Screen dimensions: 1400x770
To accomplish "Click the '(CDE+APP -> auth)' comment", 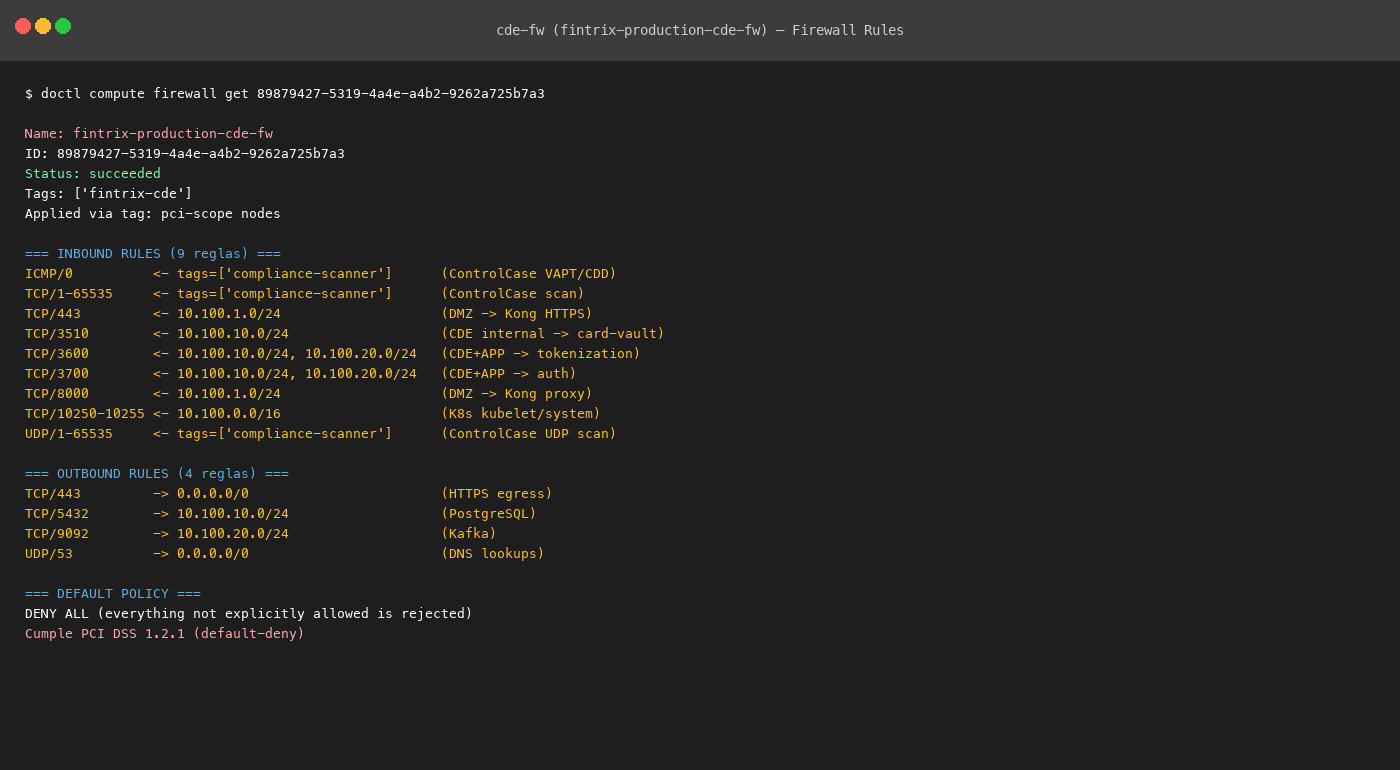I will coord(509,373).
